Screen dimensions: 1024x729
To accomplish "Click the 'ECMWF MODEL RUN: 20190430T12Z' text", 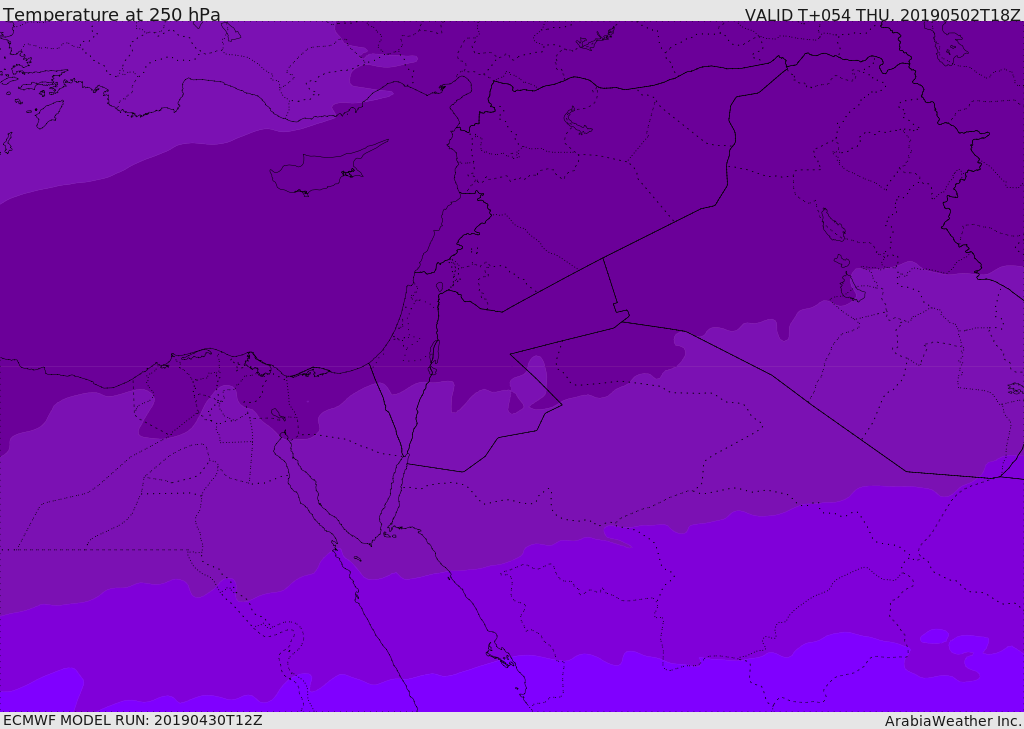I will [133, 720].
